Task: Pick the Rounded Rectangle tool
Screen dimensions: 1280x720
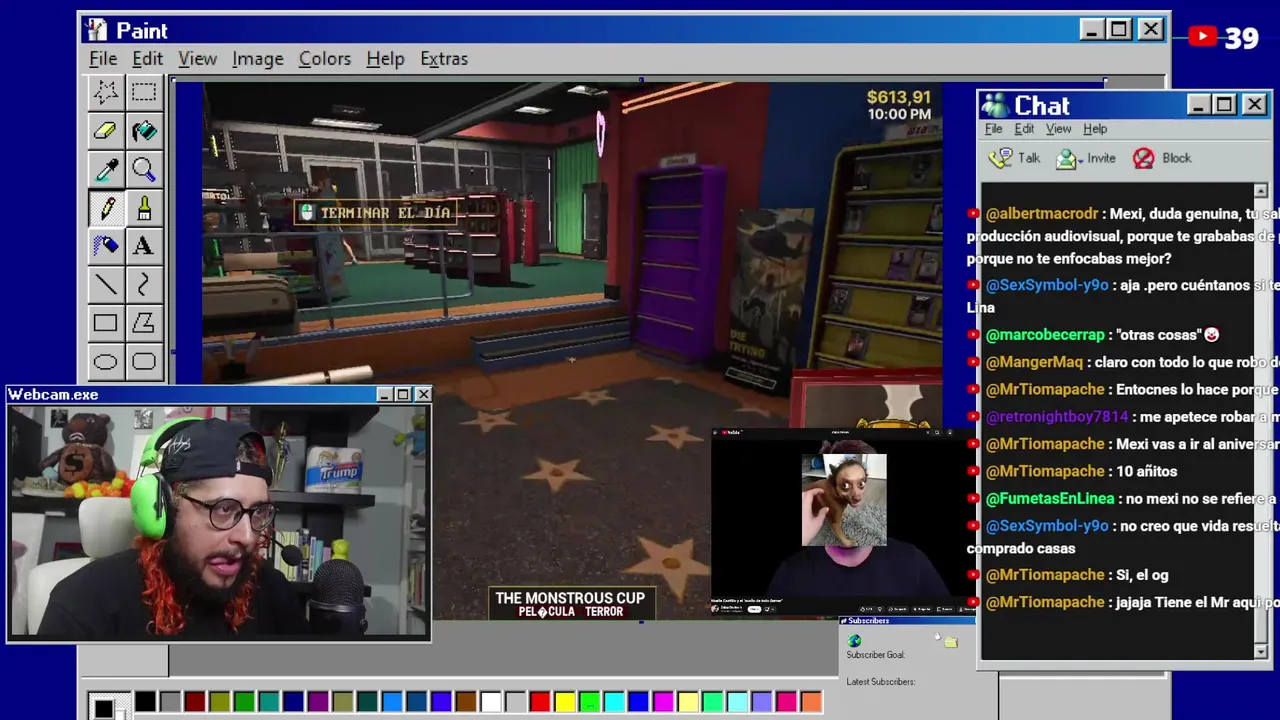Action: pos(143,361)
